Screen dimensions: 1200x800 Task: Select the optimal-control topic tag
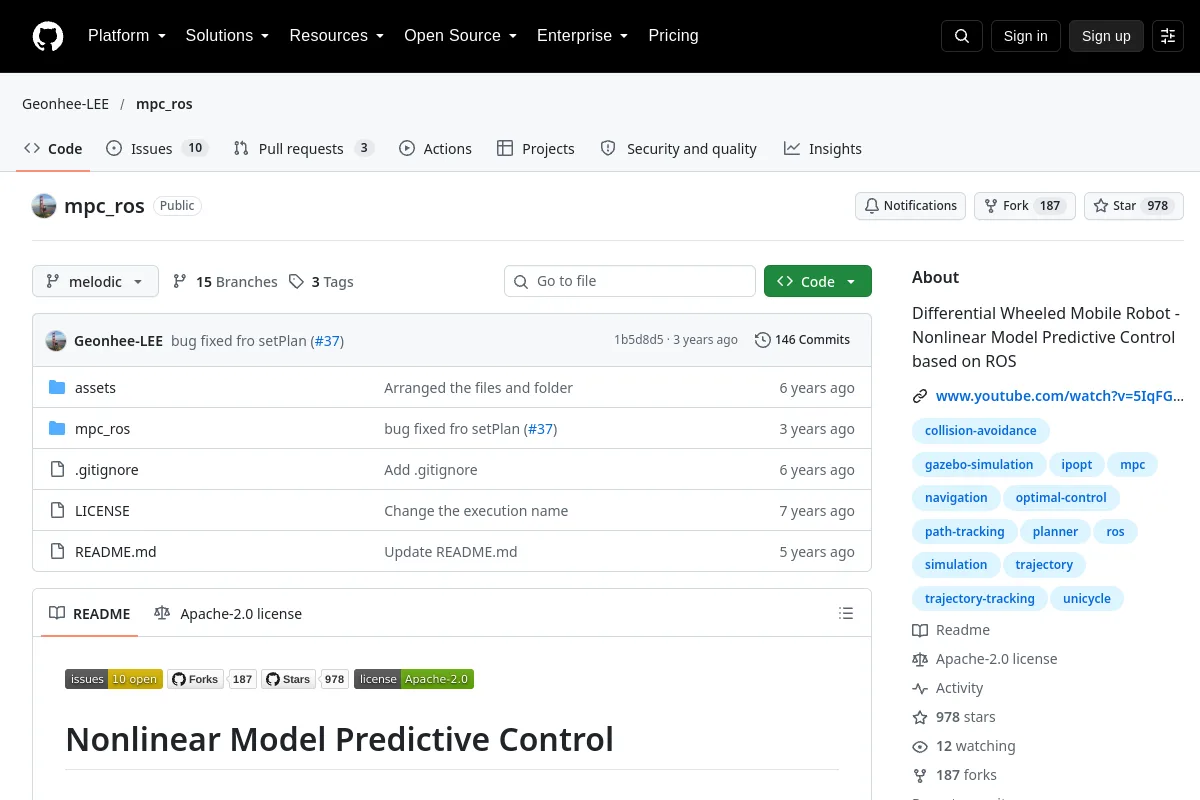1061,498
